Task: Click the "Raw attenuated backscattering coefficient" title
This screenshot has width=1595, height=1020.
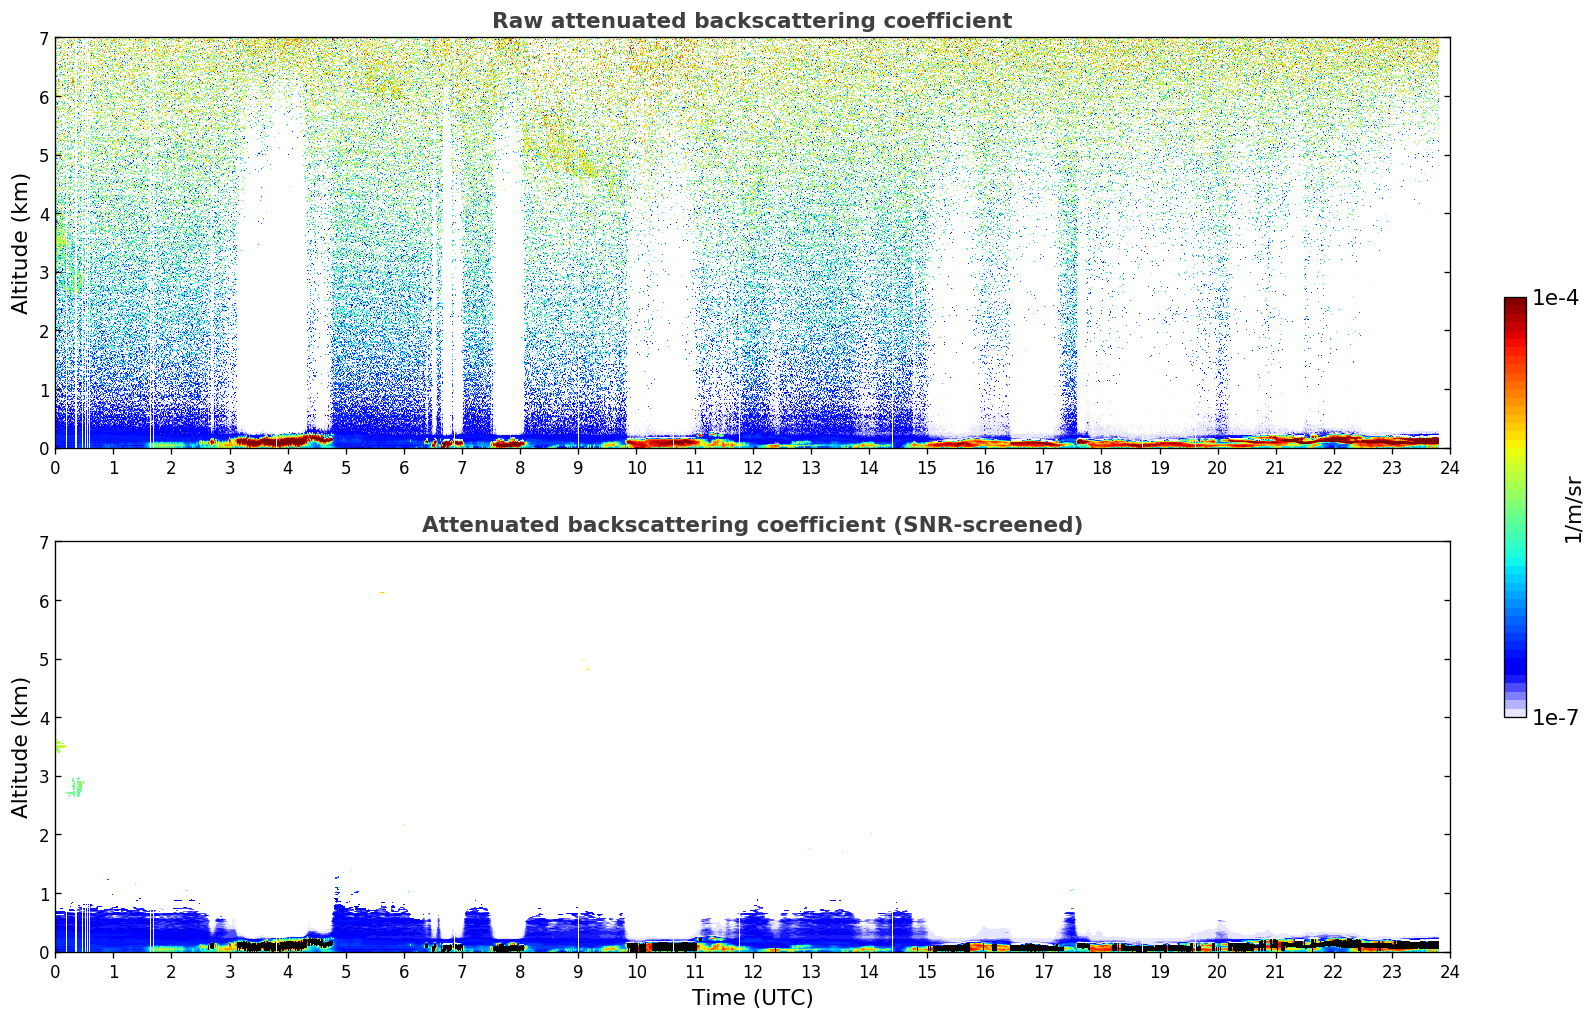Action: tap(751, 21)
